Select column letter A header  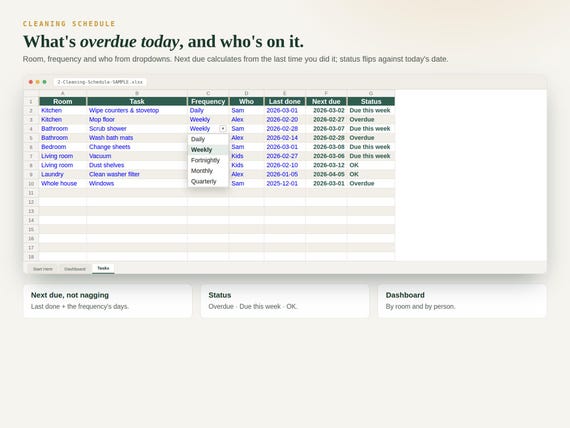point(63,93)
